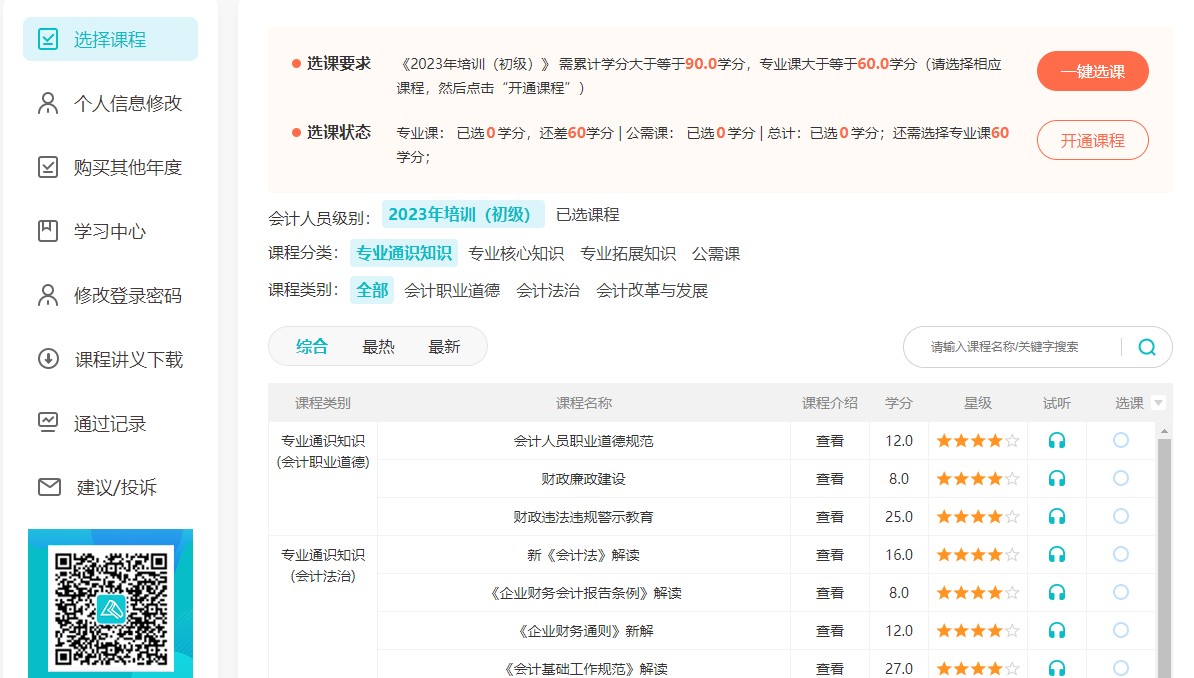Play the headphone preview for 财政廉政建设
Viewport: 1194px width, 678px height.
pyautogui.click(x=1056, y=478)
